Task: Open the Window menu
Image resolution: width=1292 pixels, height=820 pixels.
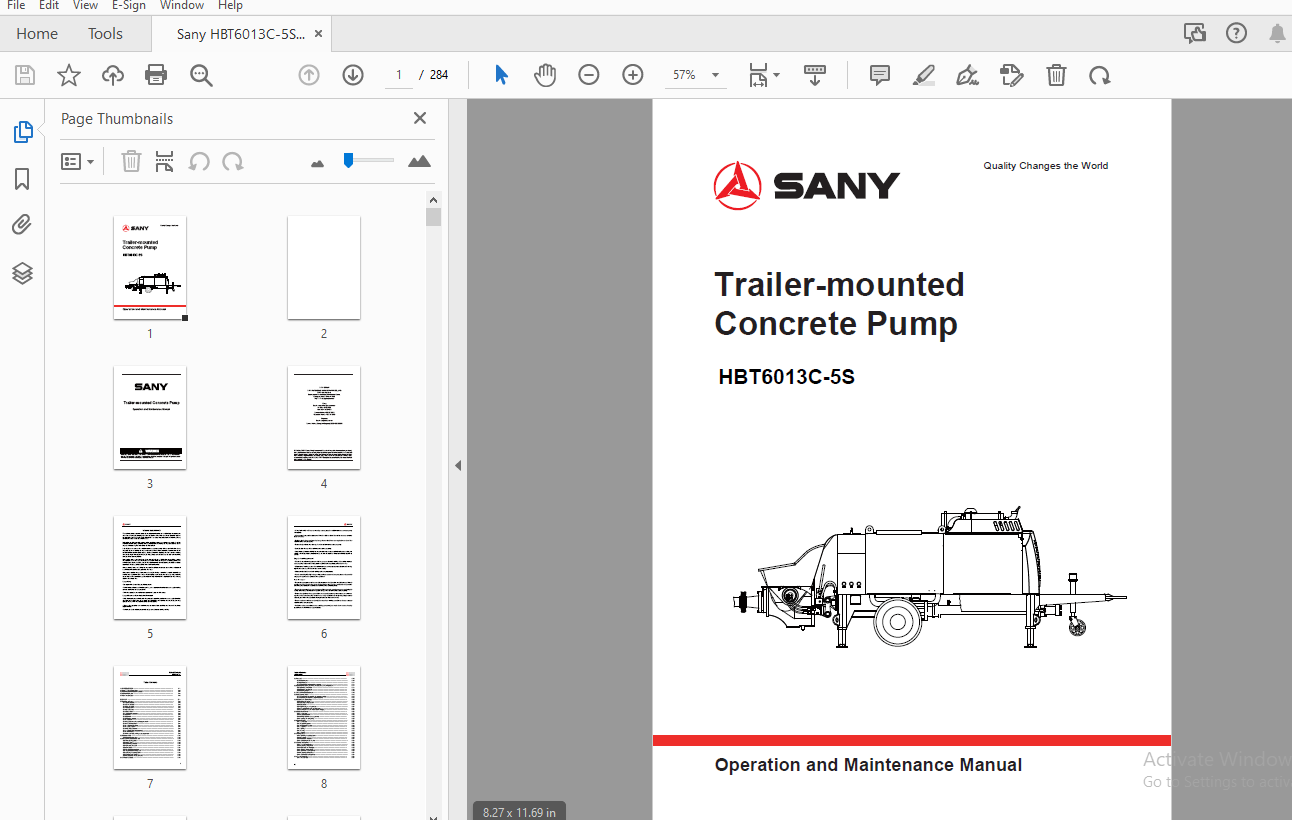Action: point(182,6)
